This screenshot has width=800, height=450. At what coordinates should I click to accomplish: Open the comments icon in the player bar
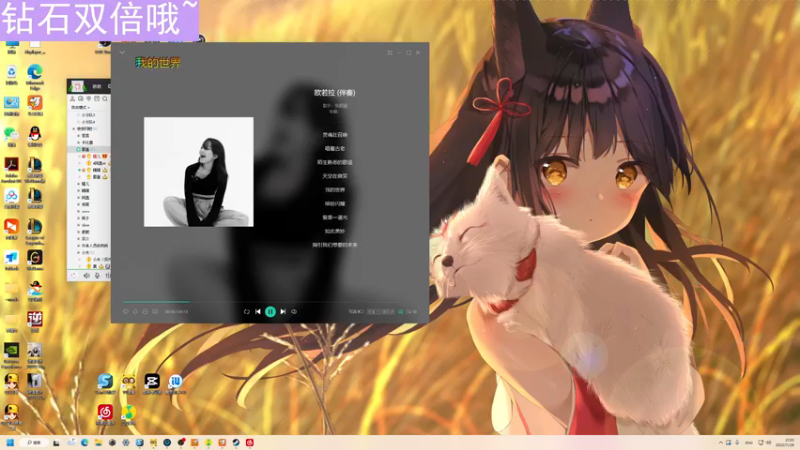pos(155,311)
